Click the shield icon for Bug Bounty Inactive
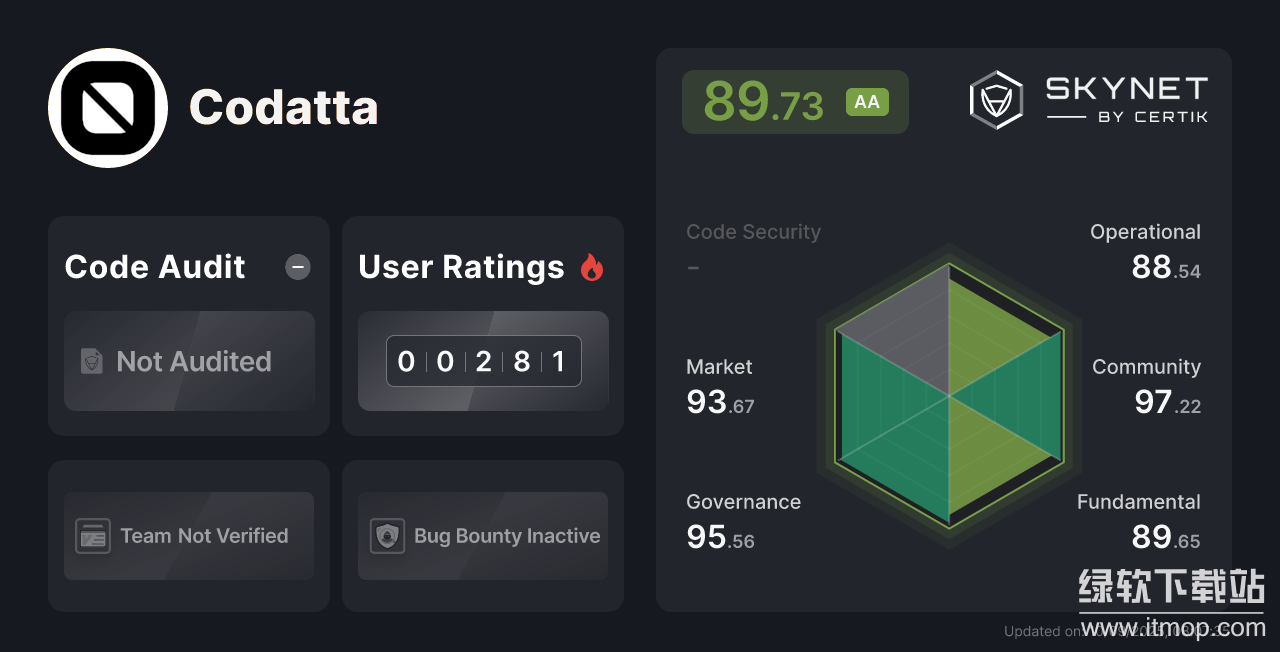This screenshot has width=1280, height=652. (x=387, y=536)
